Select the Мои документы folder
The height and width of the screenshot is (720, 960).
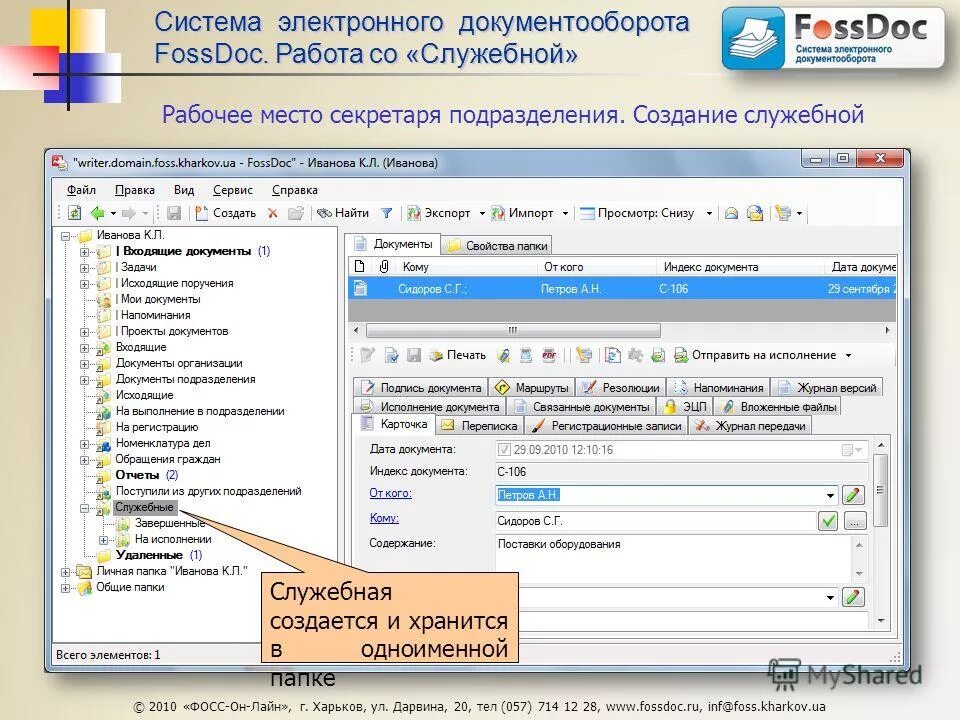pos(160,299)
